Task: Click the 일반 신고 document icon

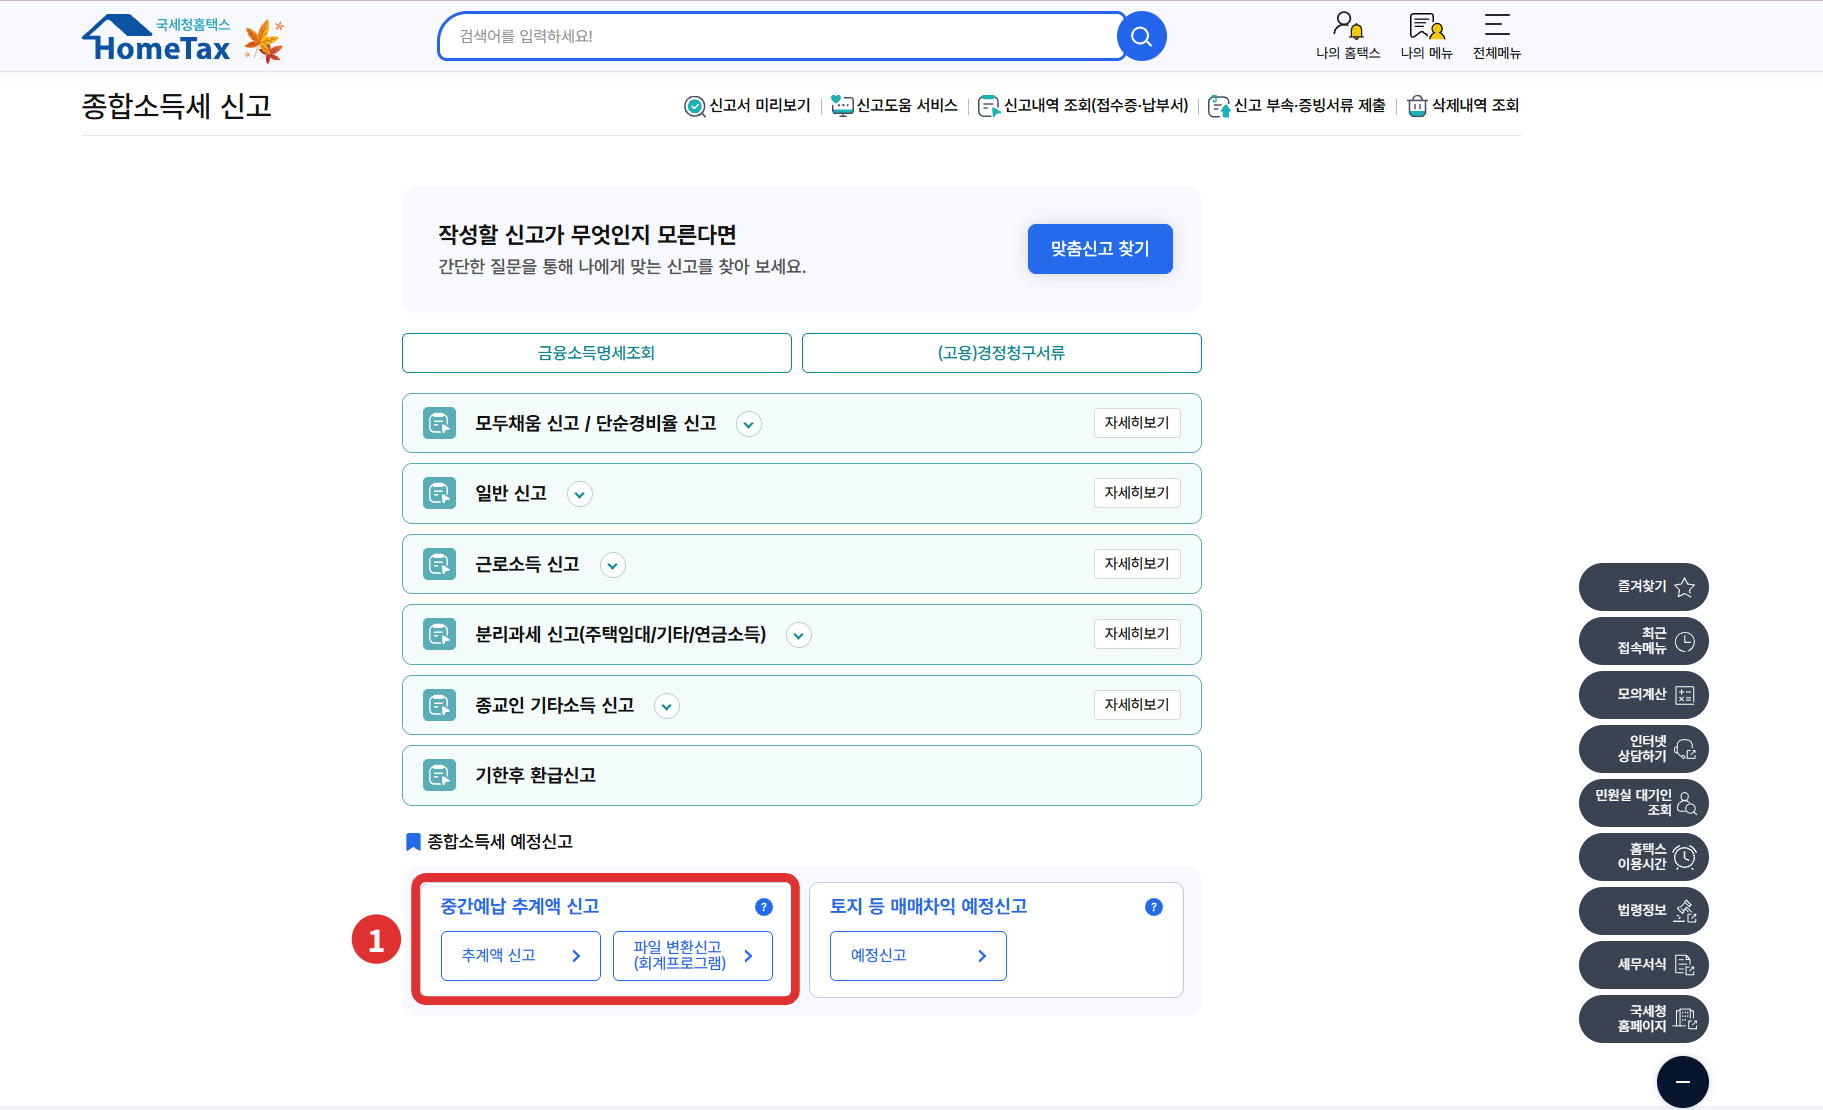Action: click(x=439, y=493)
